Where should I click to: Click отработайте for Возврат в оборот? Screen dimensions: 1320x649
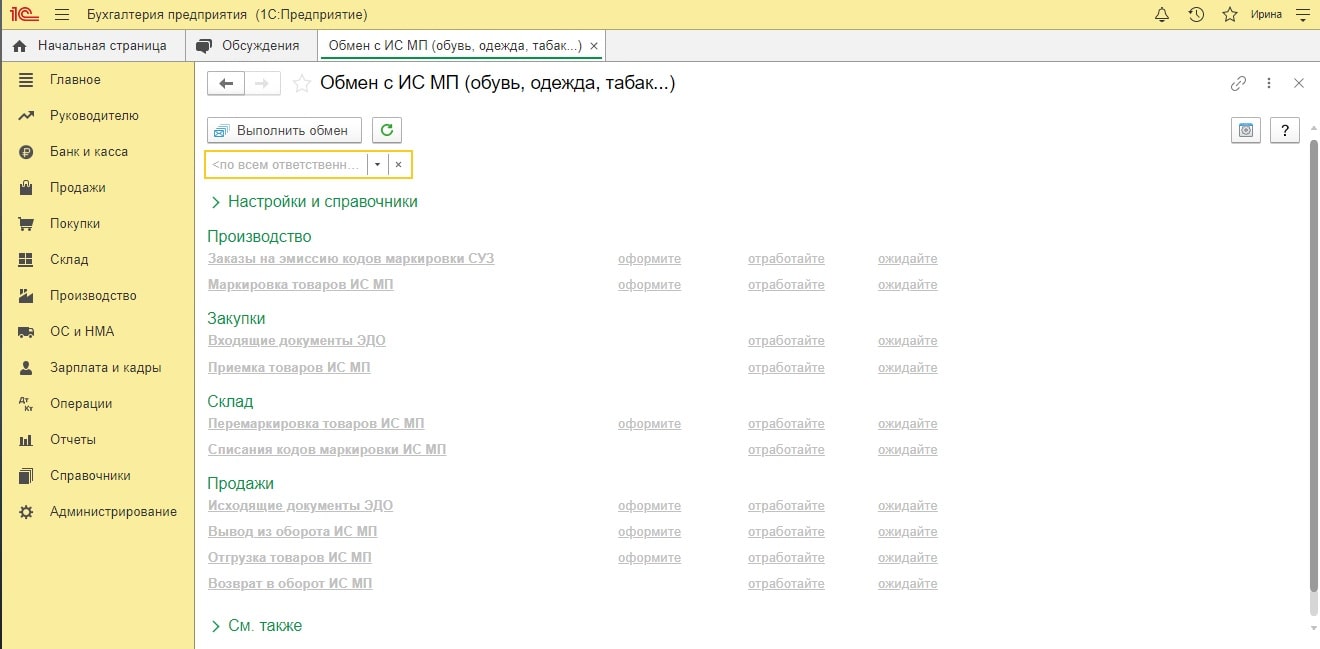tap(786, 584)
